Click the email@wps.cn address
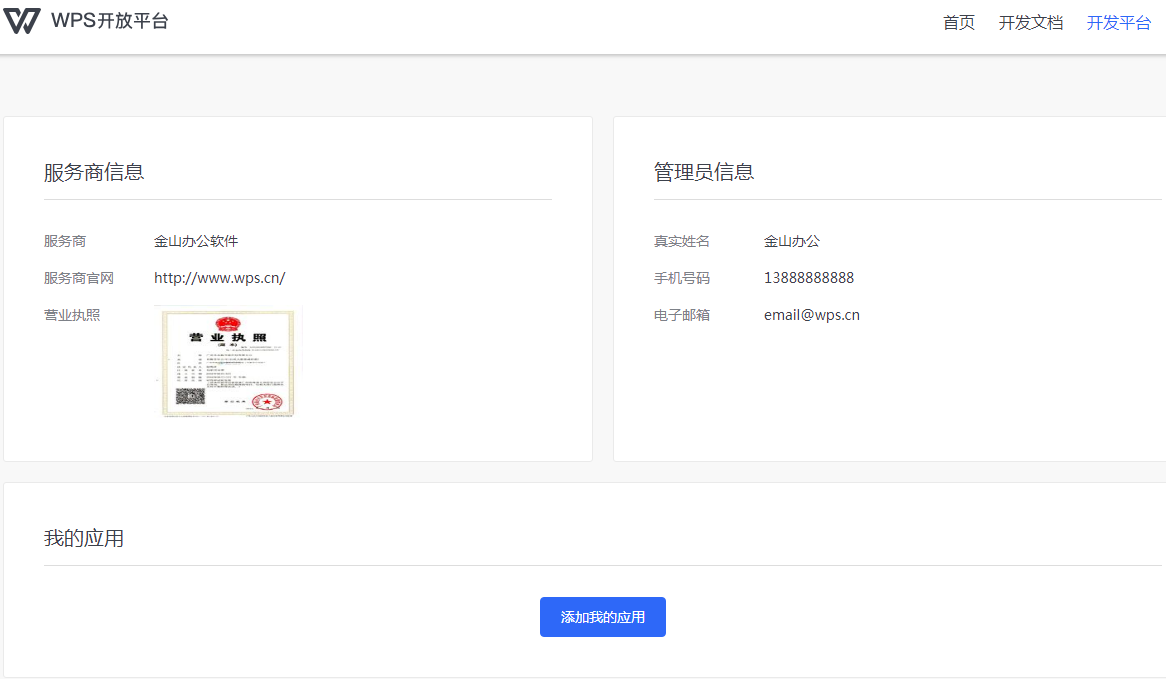 click(x=811, y=315)
